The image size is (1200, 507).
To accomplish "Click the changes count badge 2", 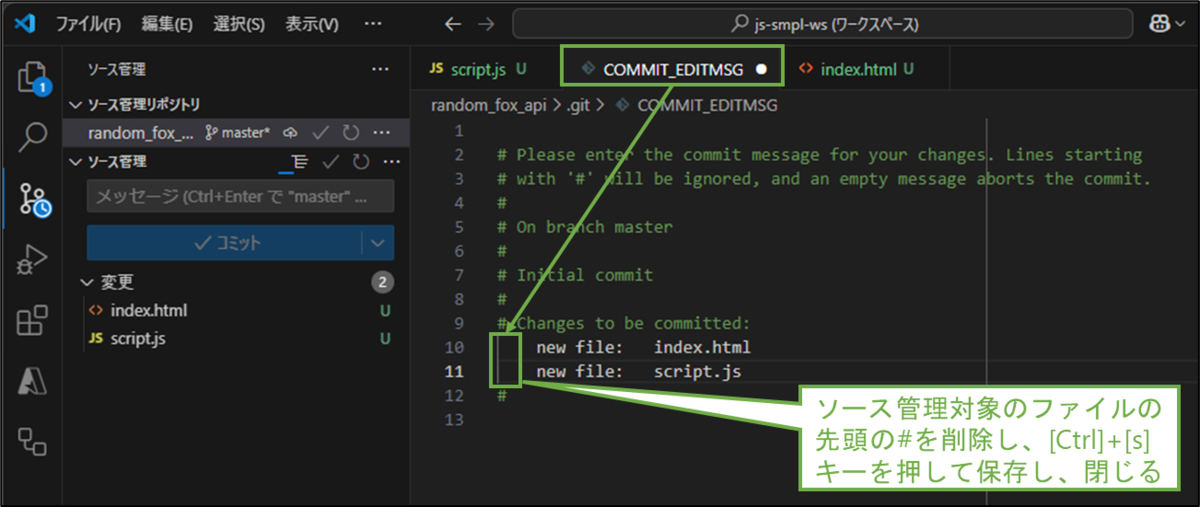I will (383, 282).
